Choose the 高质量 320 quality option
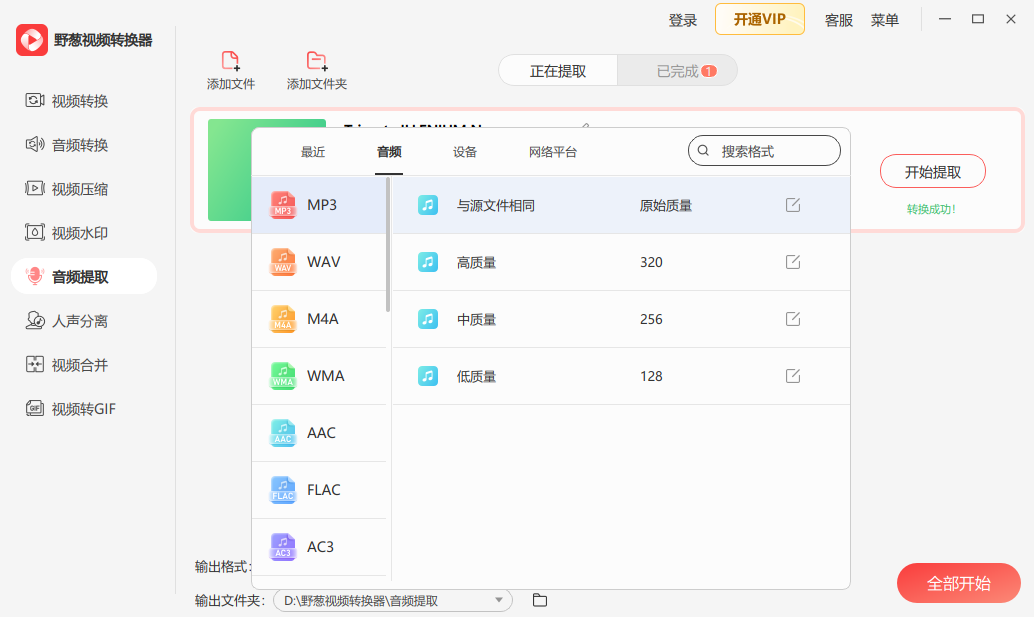 coord(560,261)
